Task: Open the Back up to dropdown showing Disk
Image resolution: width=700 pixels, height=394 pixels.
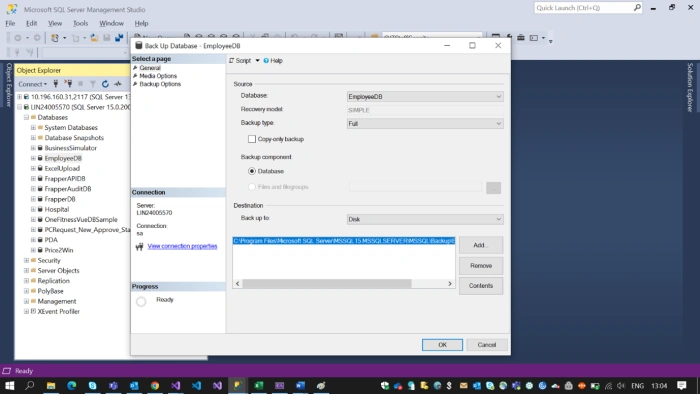Action: click(x=425, y=219)
